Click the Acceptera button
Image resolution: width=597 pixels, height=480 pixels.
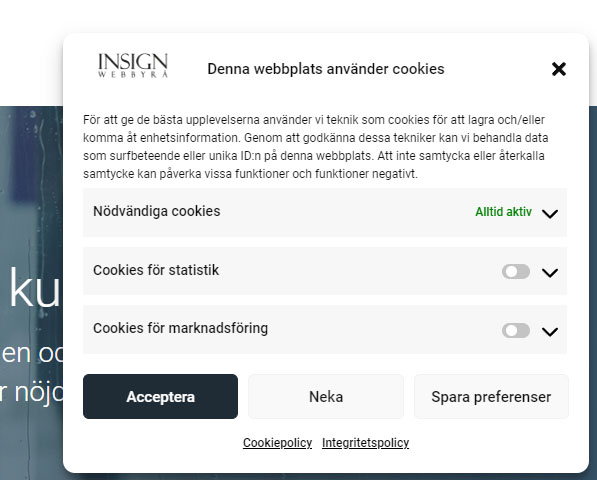point(160,397)
